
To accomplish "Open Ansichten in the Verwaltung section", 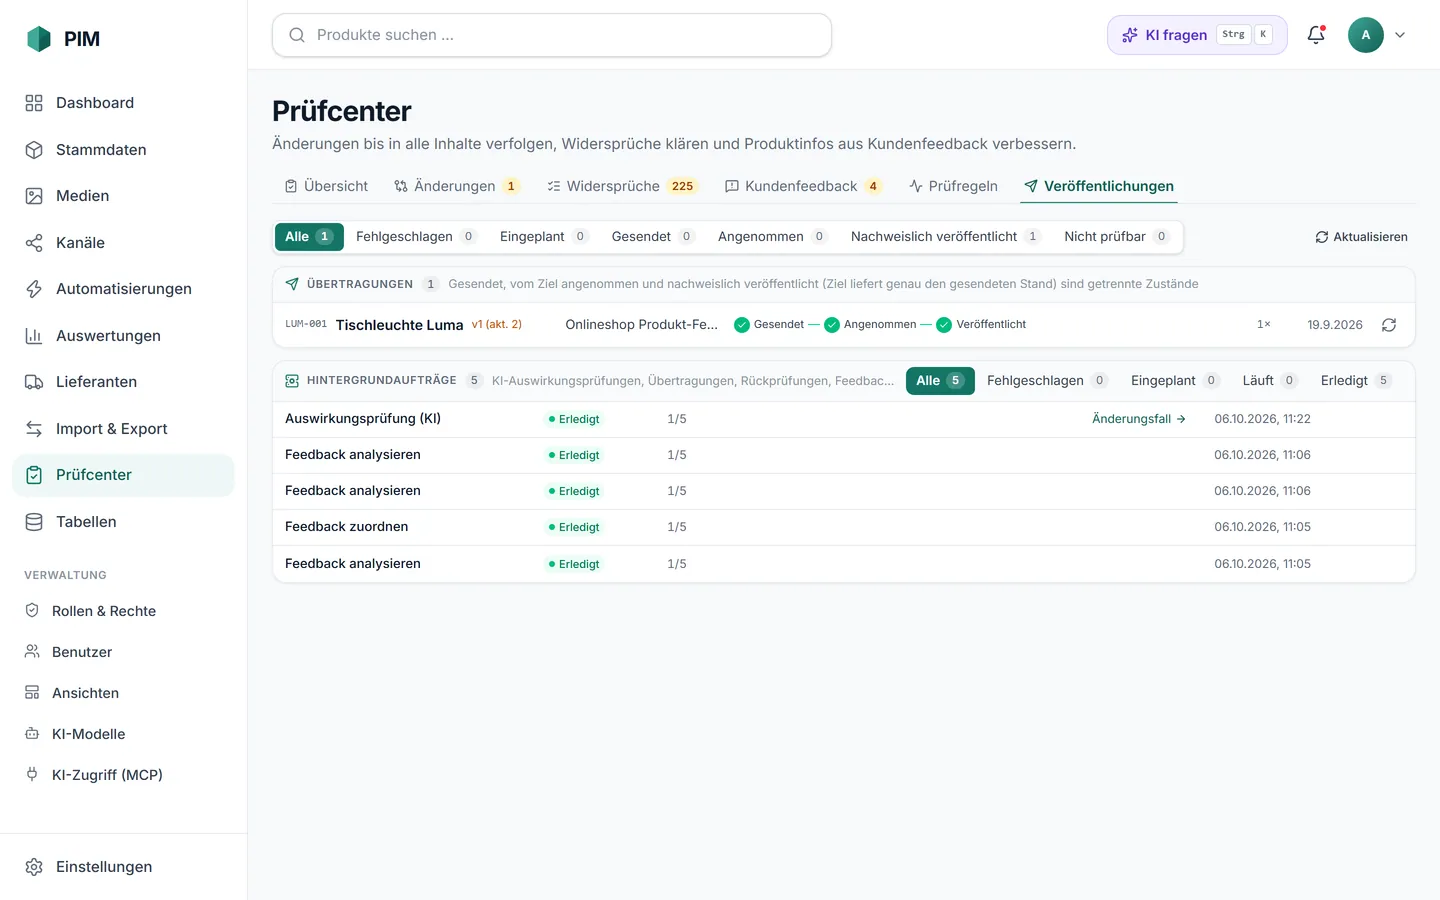I will (123, 693).
